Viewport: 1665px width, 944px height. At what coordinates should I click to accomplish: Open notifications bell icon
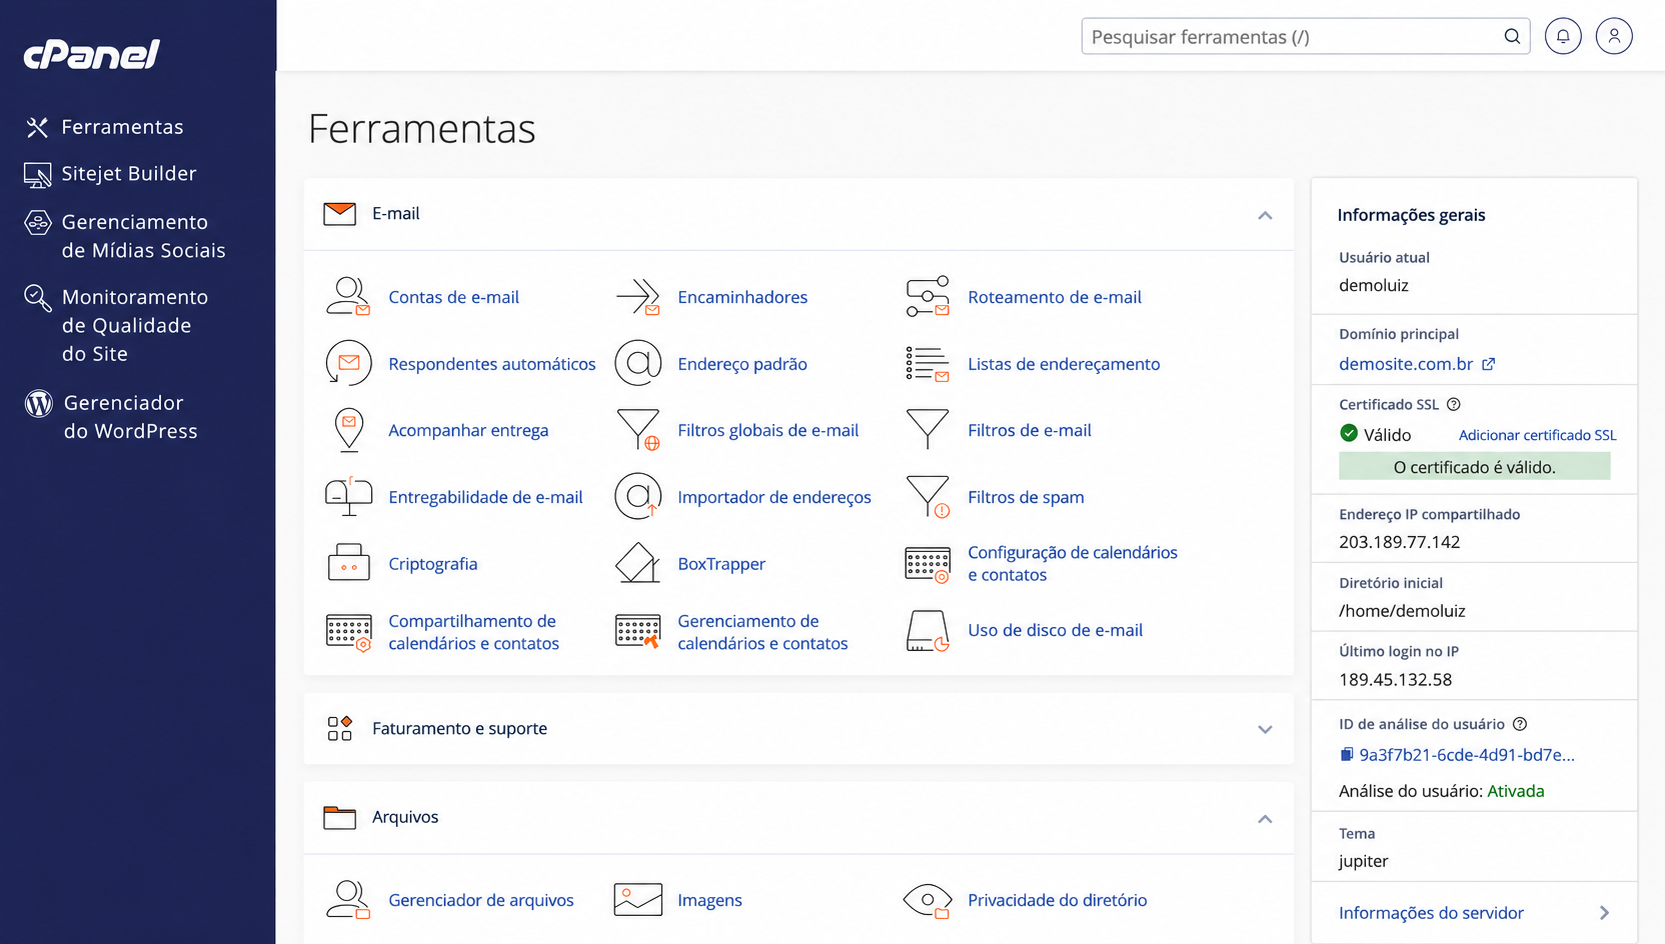[1563, 37]
